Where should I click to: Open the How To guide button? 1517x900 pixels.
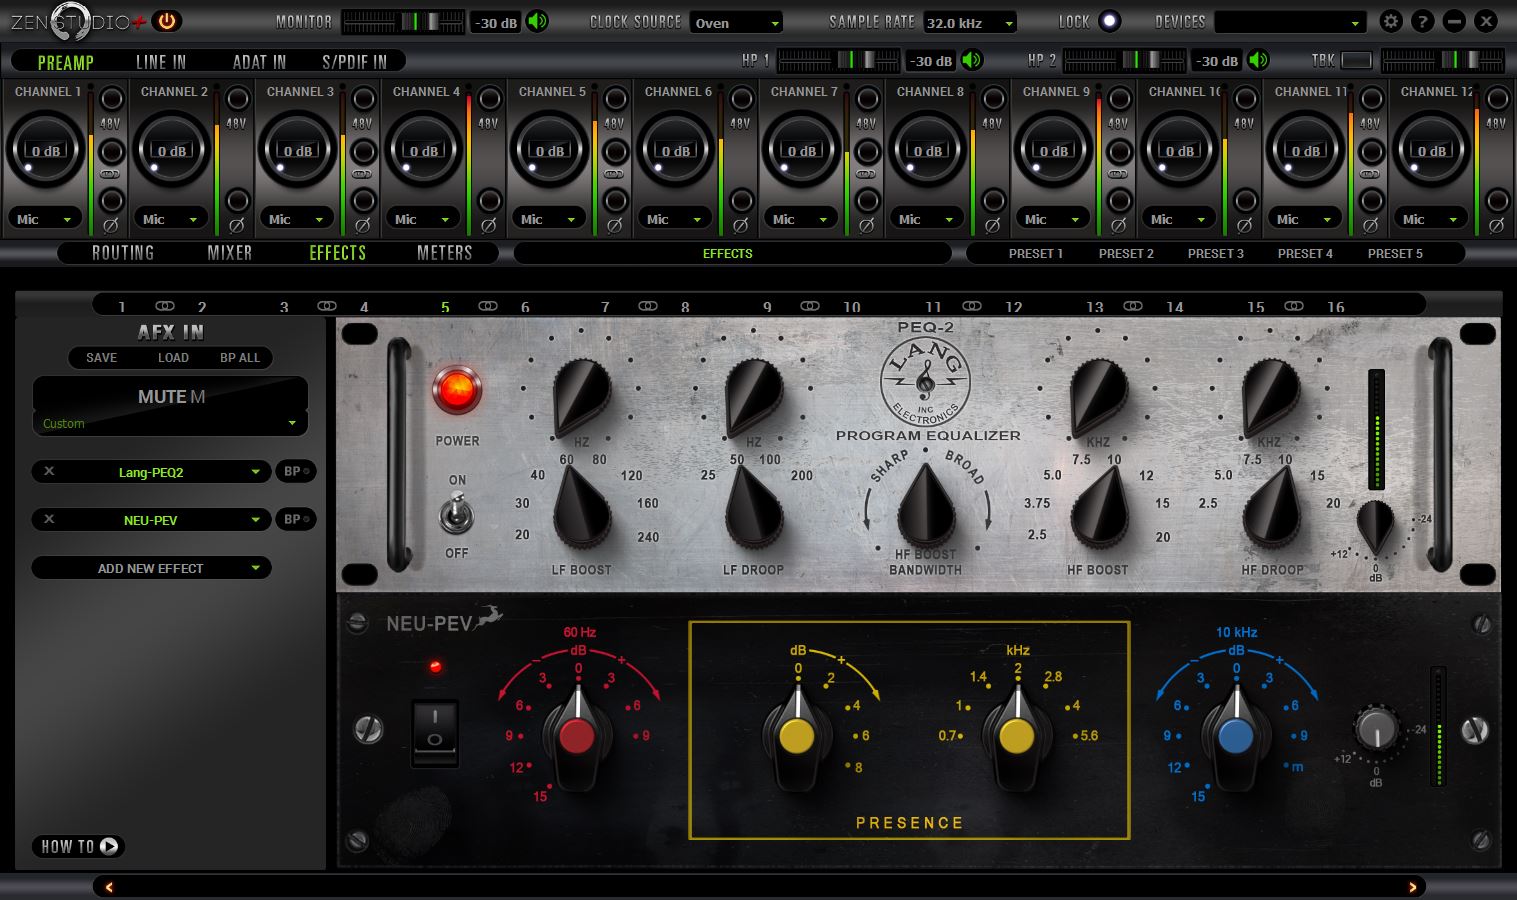click(80, 846)
